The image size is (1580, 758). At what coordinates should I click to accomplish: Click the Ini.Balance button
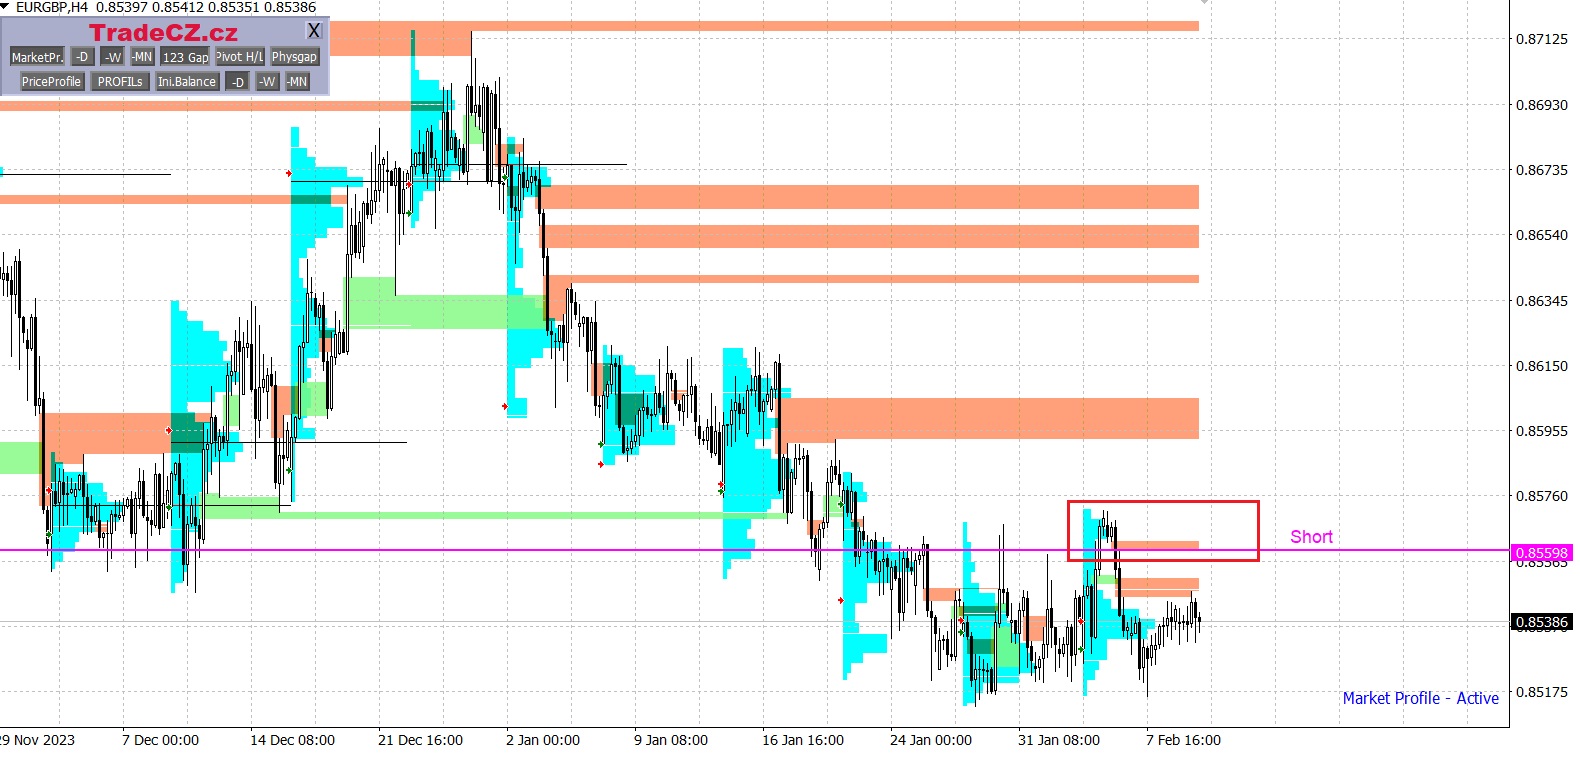[187, 82]
